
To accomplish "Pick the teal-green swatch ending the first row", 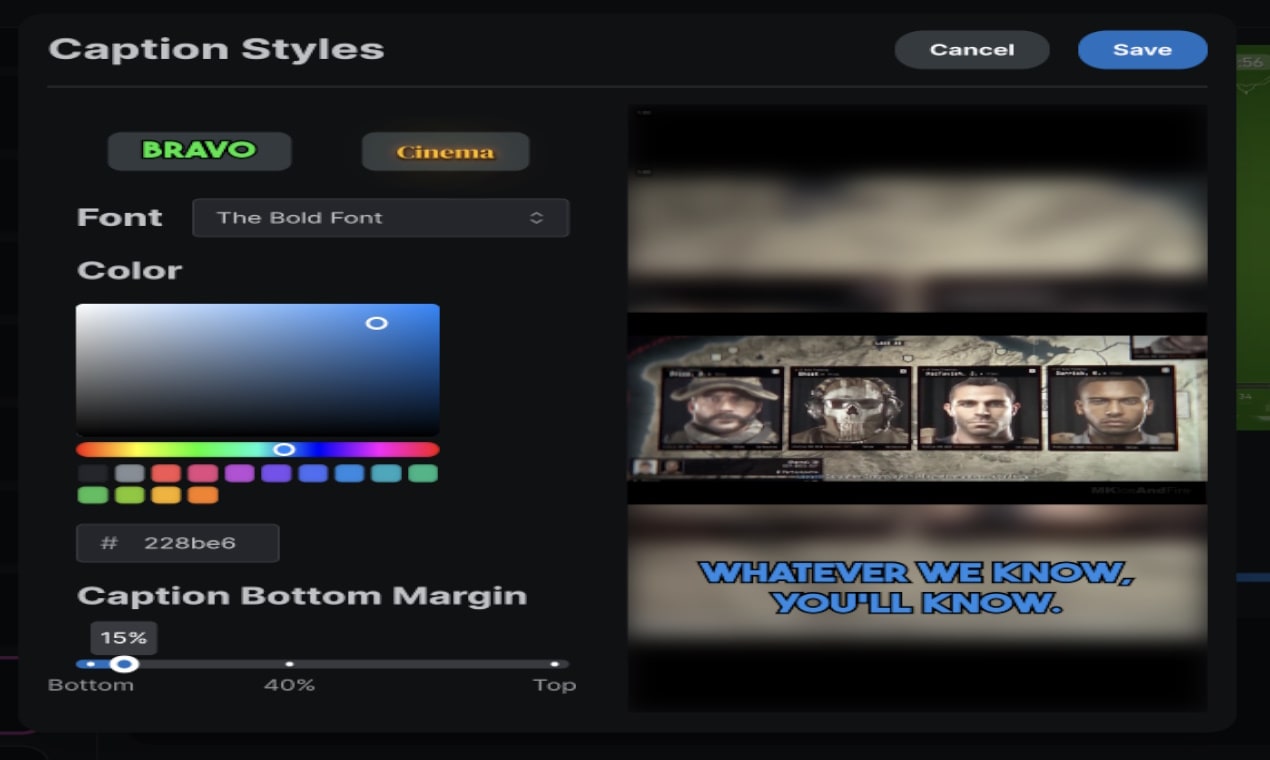I will coord(423,474).
